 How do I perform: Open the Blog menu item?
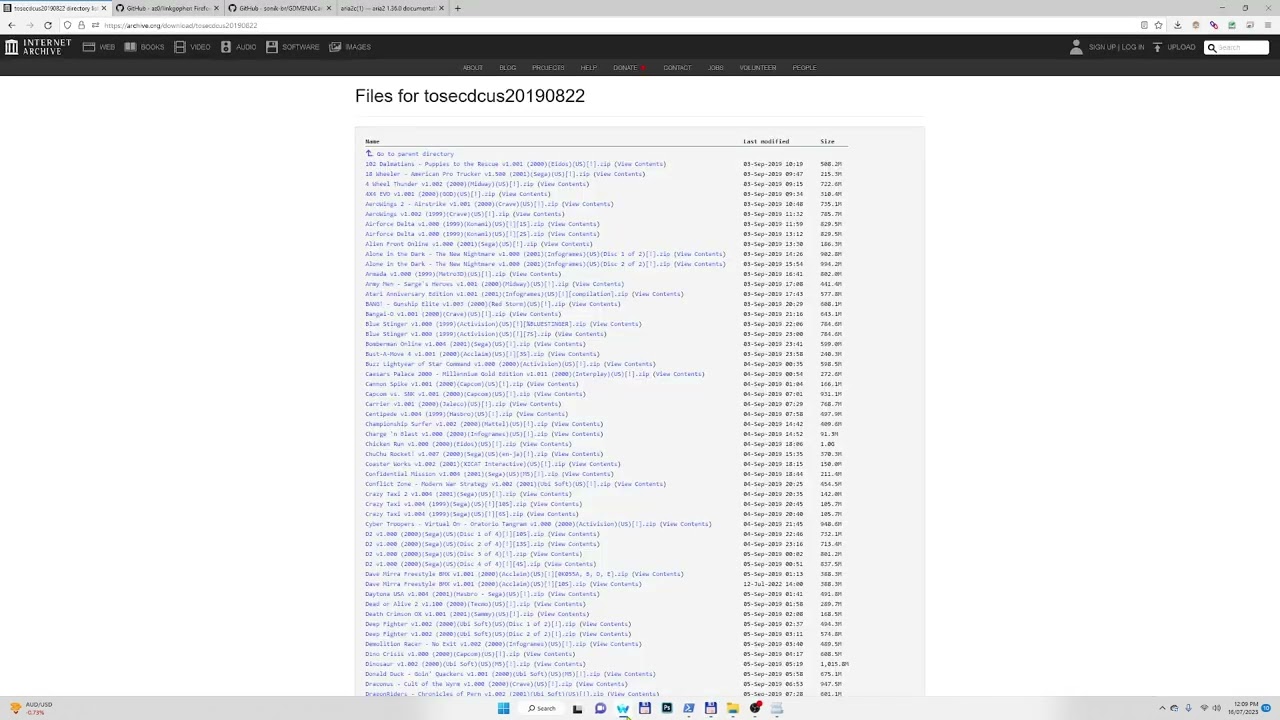point(508,68)
